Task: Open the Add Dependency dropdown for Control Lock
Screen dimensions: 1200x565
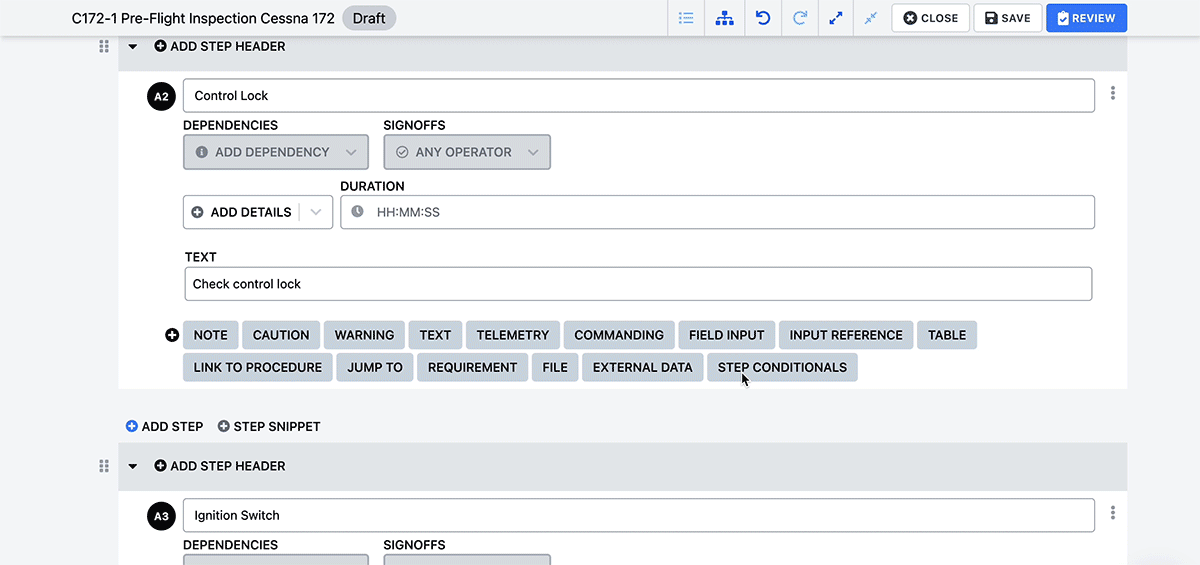Action: (276, 152)
